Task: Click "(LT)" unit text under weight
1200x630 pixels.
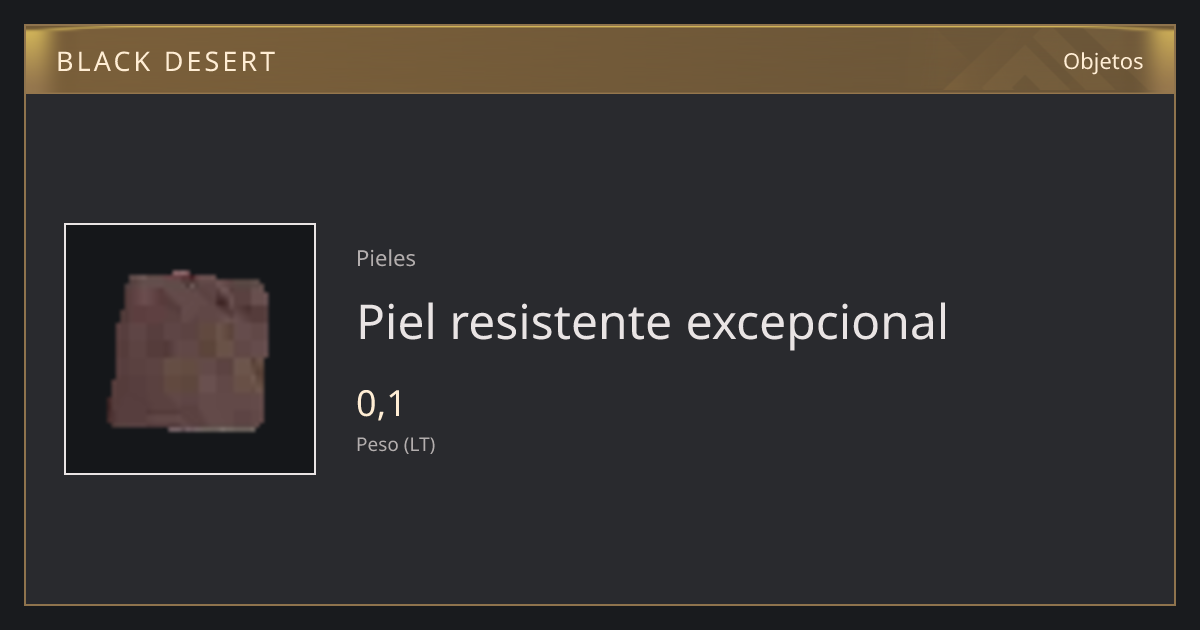Action: click(x=420, y=445)
